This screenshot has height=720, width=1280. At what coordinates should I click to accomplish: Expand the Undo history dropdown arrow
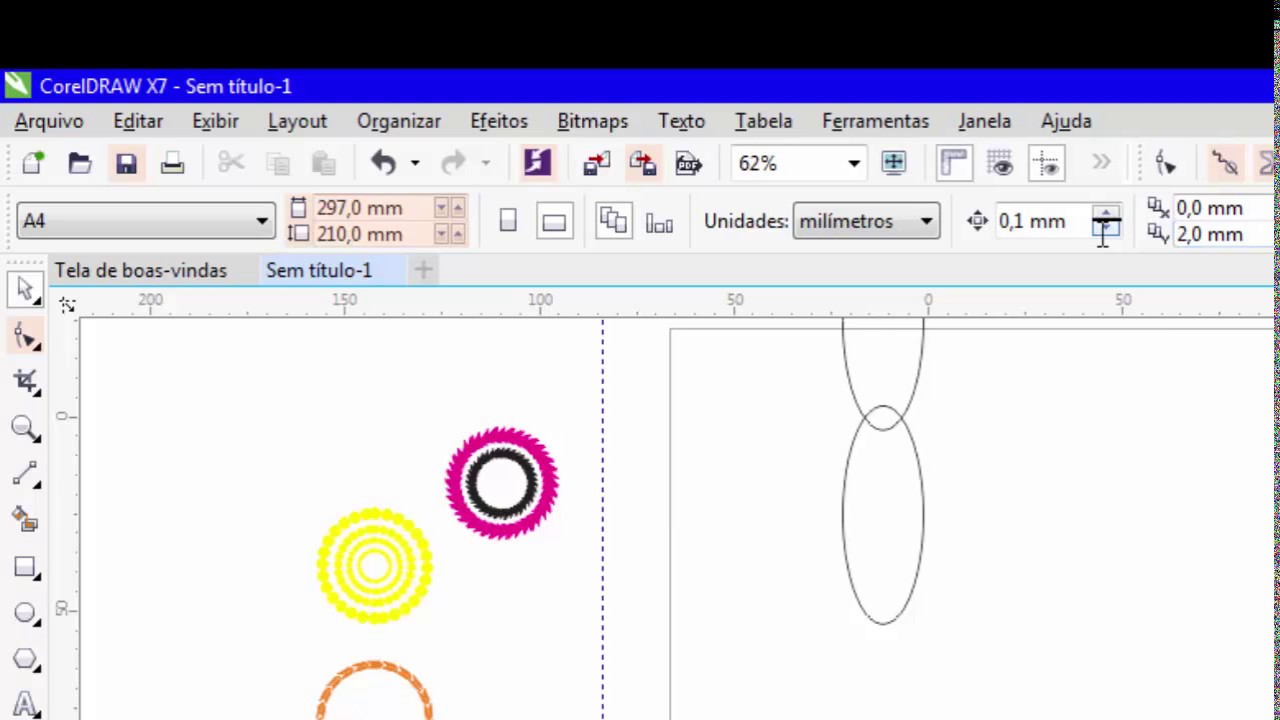[x=414, y=163]
